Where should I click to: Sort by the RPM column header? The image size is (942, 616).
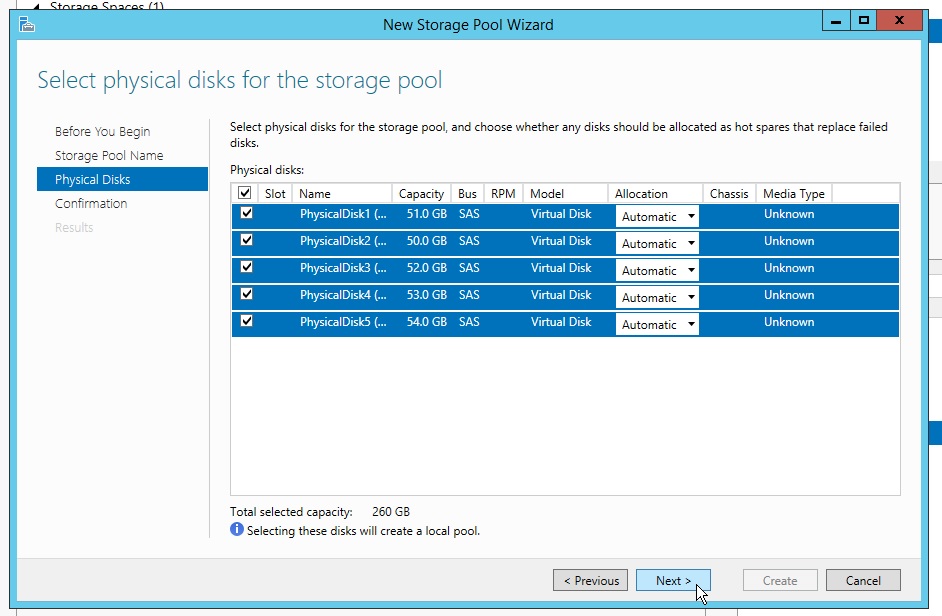click(503, 194)
